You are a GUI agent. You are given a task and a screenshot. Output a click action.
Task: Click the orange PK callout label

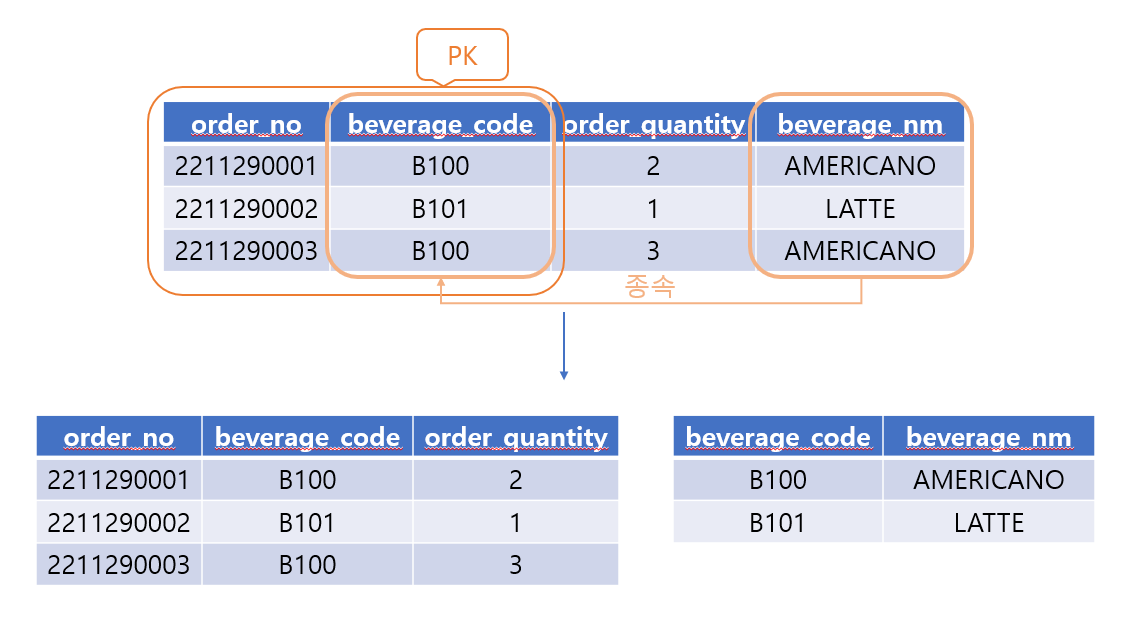coord(462,55)
